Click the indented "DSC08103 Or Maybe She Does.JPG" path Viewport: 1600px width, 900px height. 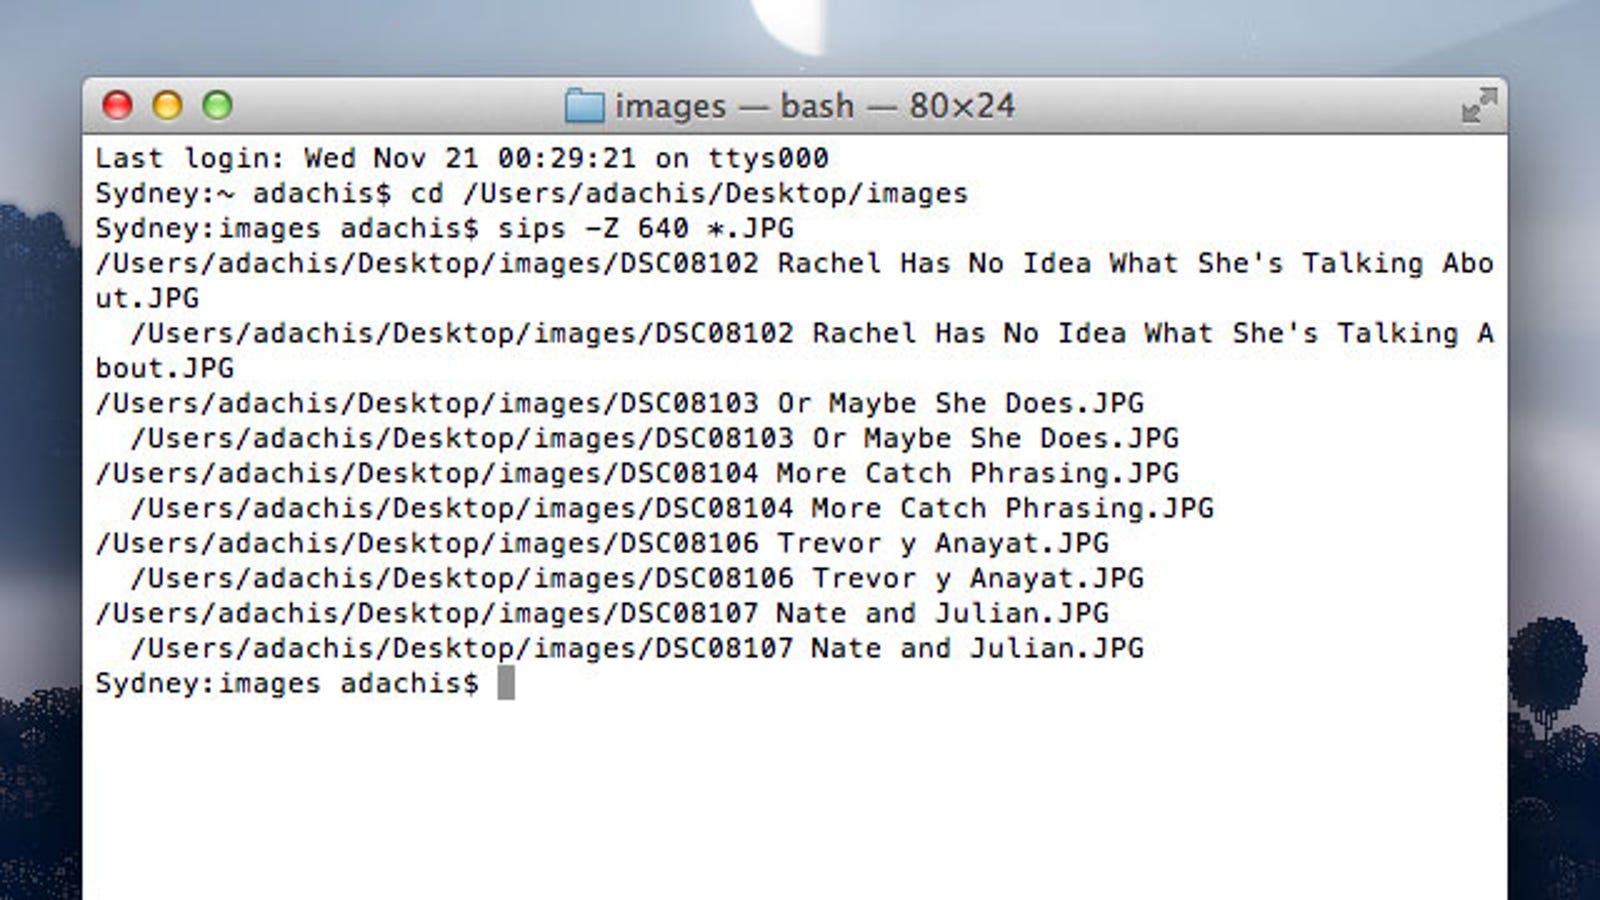coord(654,438)
